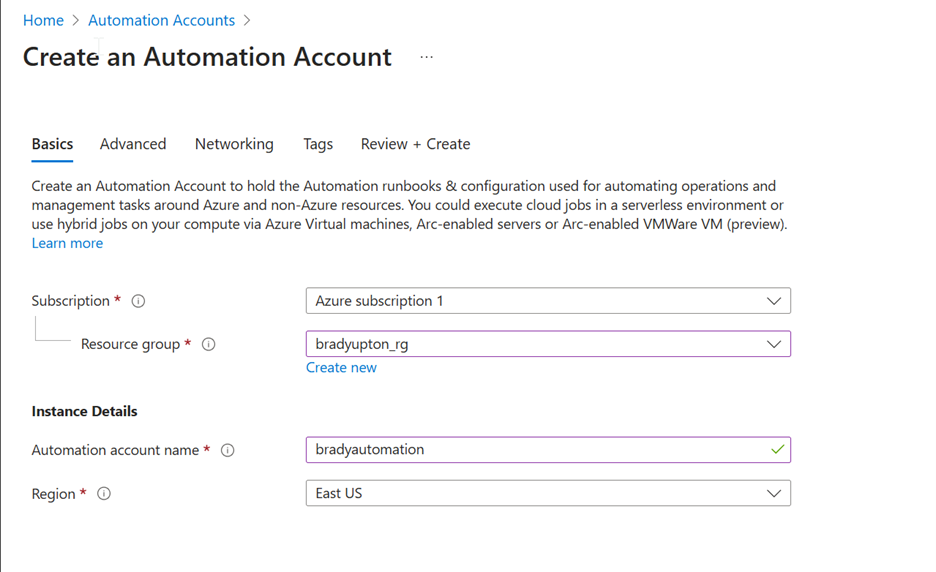The width and height of the screenshot is (936, 572).
Task: Go to the Review + Create tab
Action: (415, 144)
